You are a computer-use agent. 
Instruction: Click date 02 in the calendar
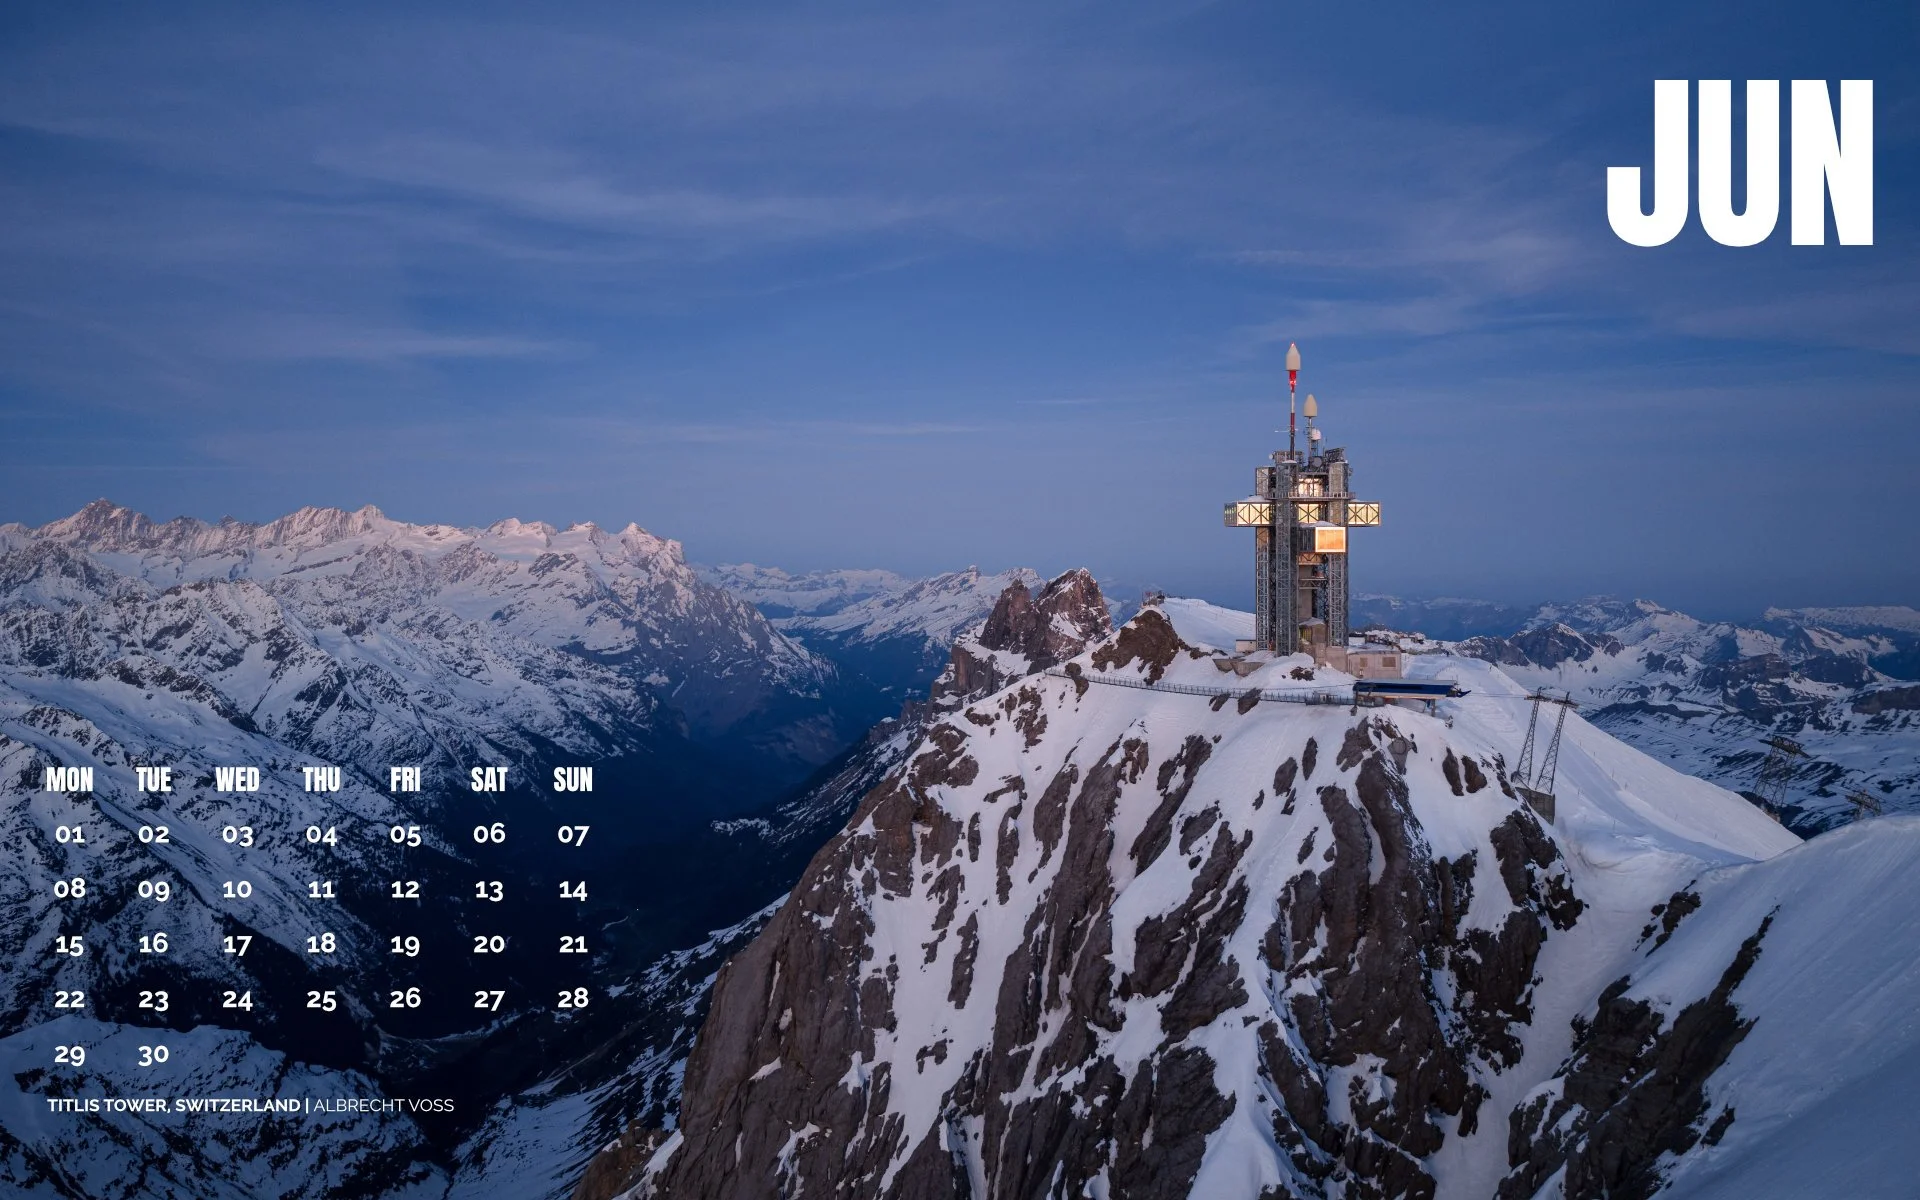point(154,834)
